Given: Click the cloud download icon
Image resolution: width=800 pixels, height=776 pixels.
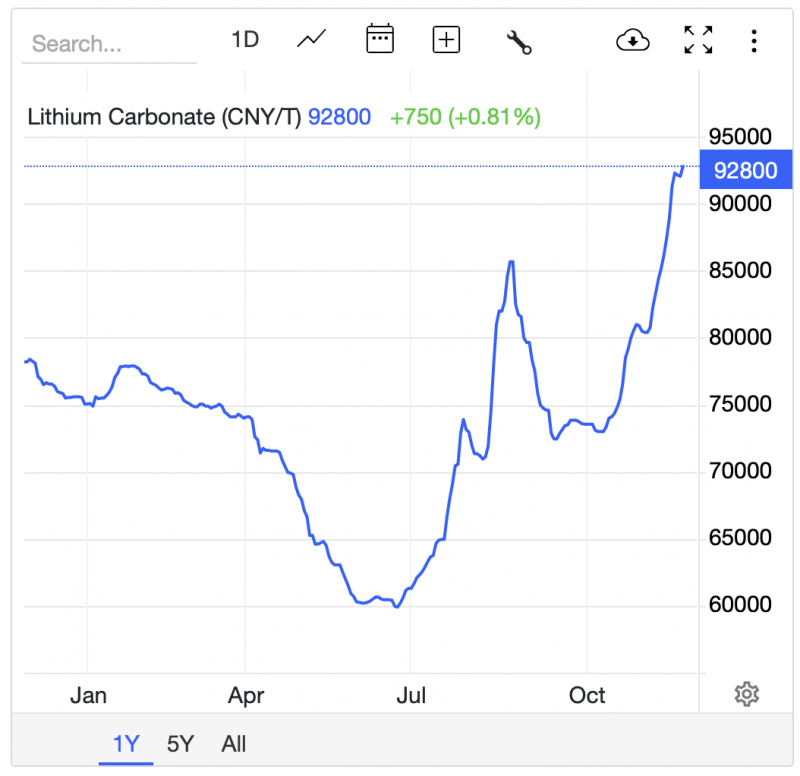Looking at the screenshot, I should pyautogui.click(x=633, y=40).
